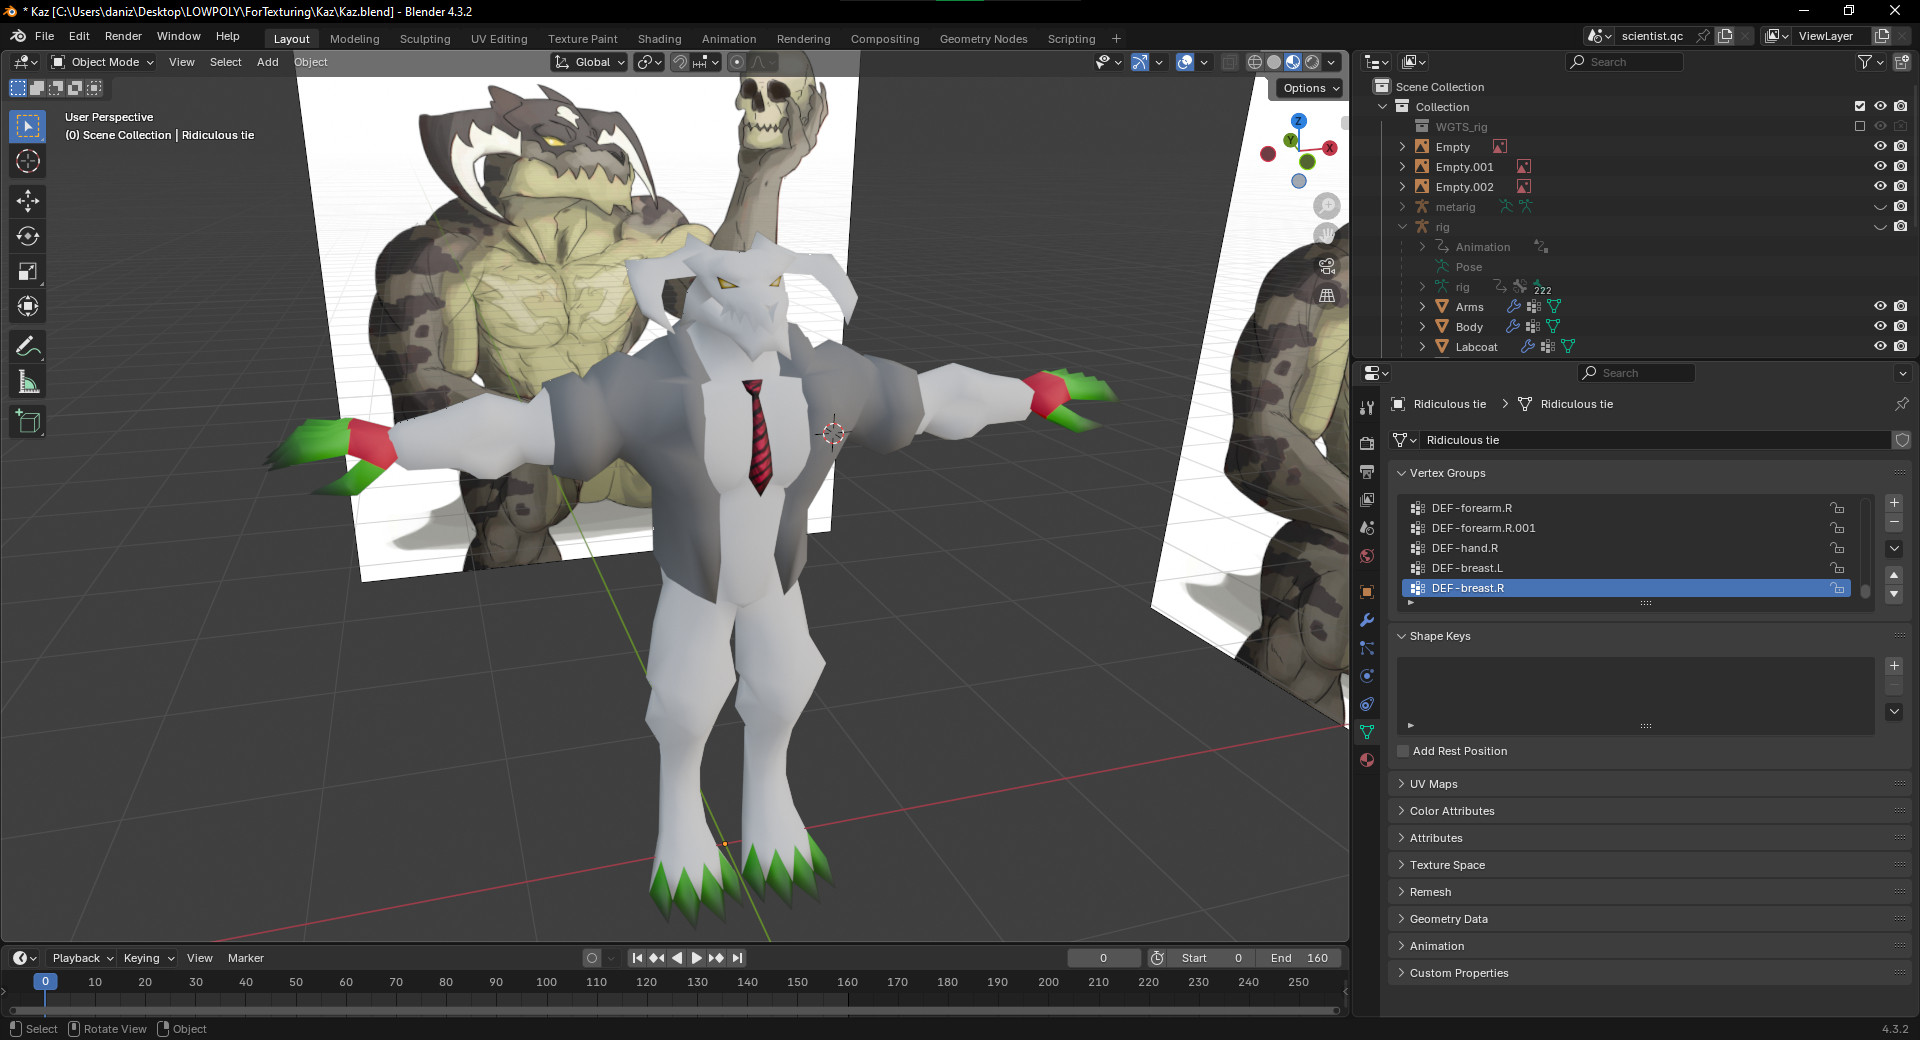This screenshot has width=1920, height=1040.
Task: Open the timeline Marker menu
Action: (x=245, y=958)
